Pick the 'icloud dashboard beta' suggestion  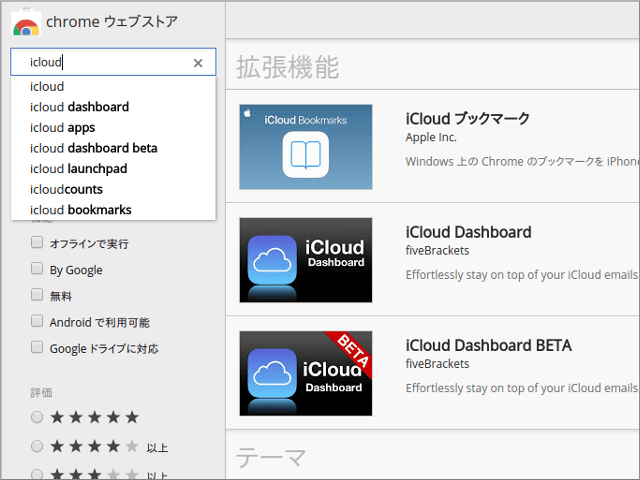pyautogui.click(x=113, y=148)
